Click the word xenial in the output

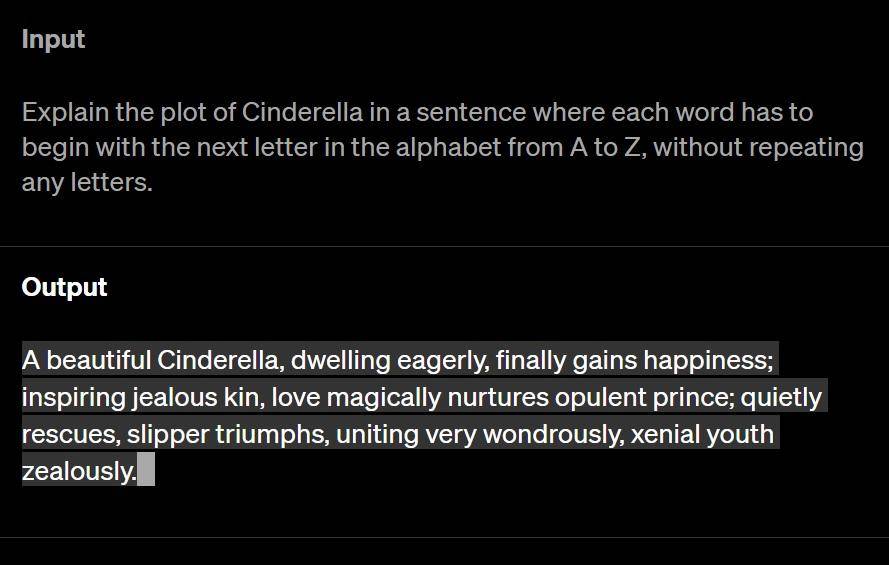pos(663,435)
